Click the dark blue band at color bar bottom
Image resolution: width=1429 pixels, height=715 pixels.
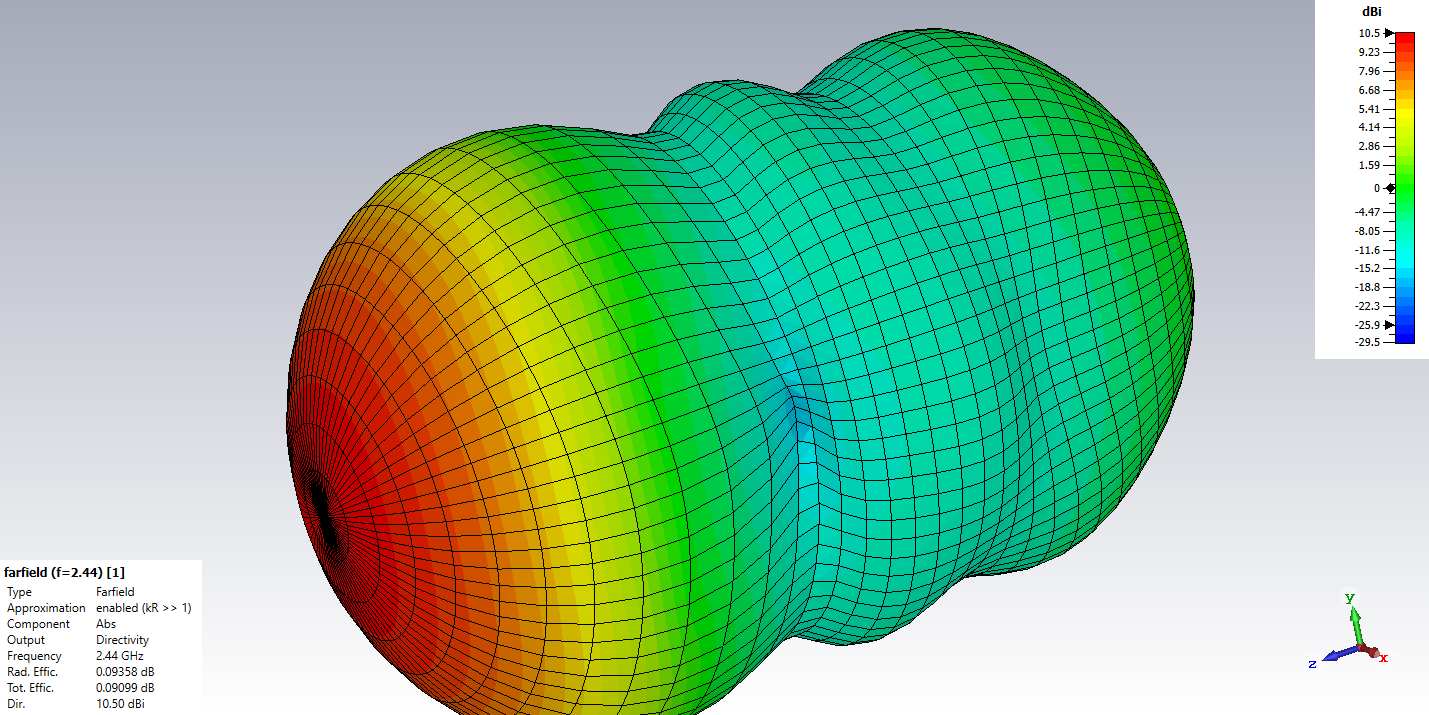point(1404,336)
